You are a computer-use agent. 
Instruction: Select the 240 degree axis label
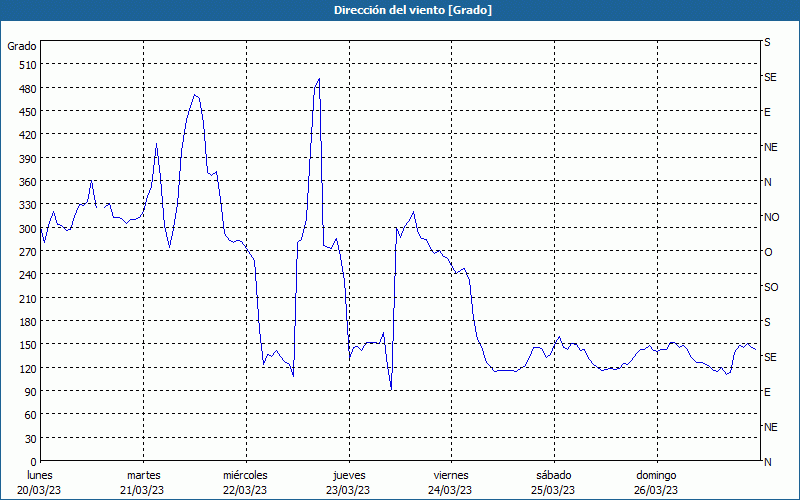[x=28, y=276]
